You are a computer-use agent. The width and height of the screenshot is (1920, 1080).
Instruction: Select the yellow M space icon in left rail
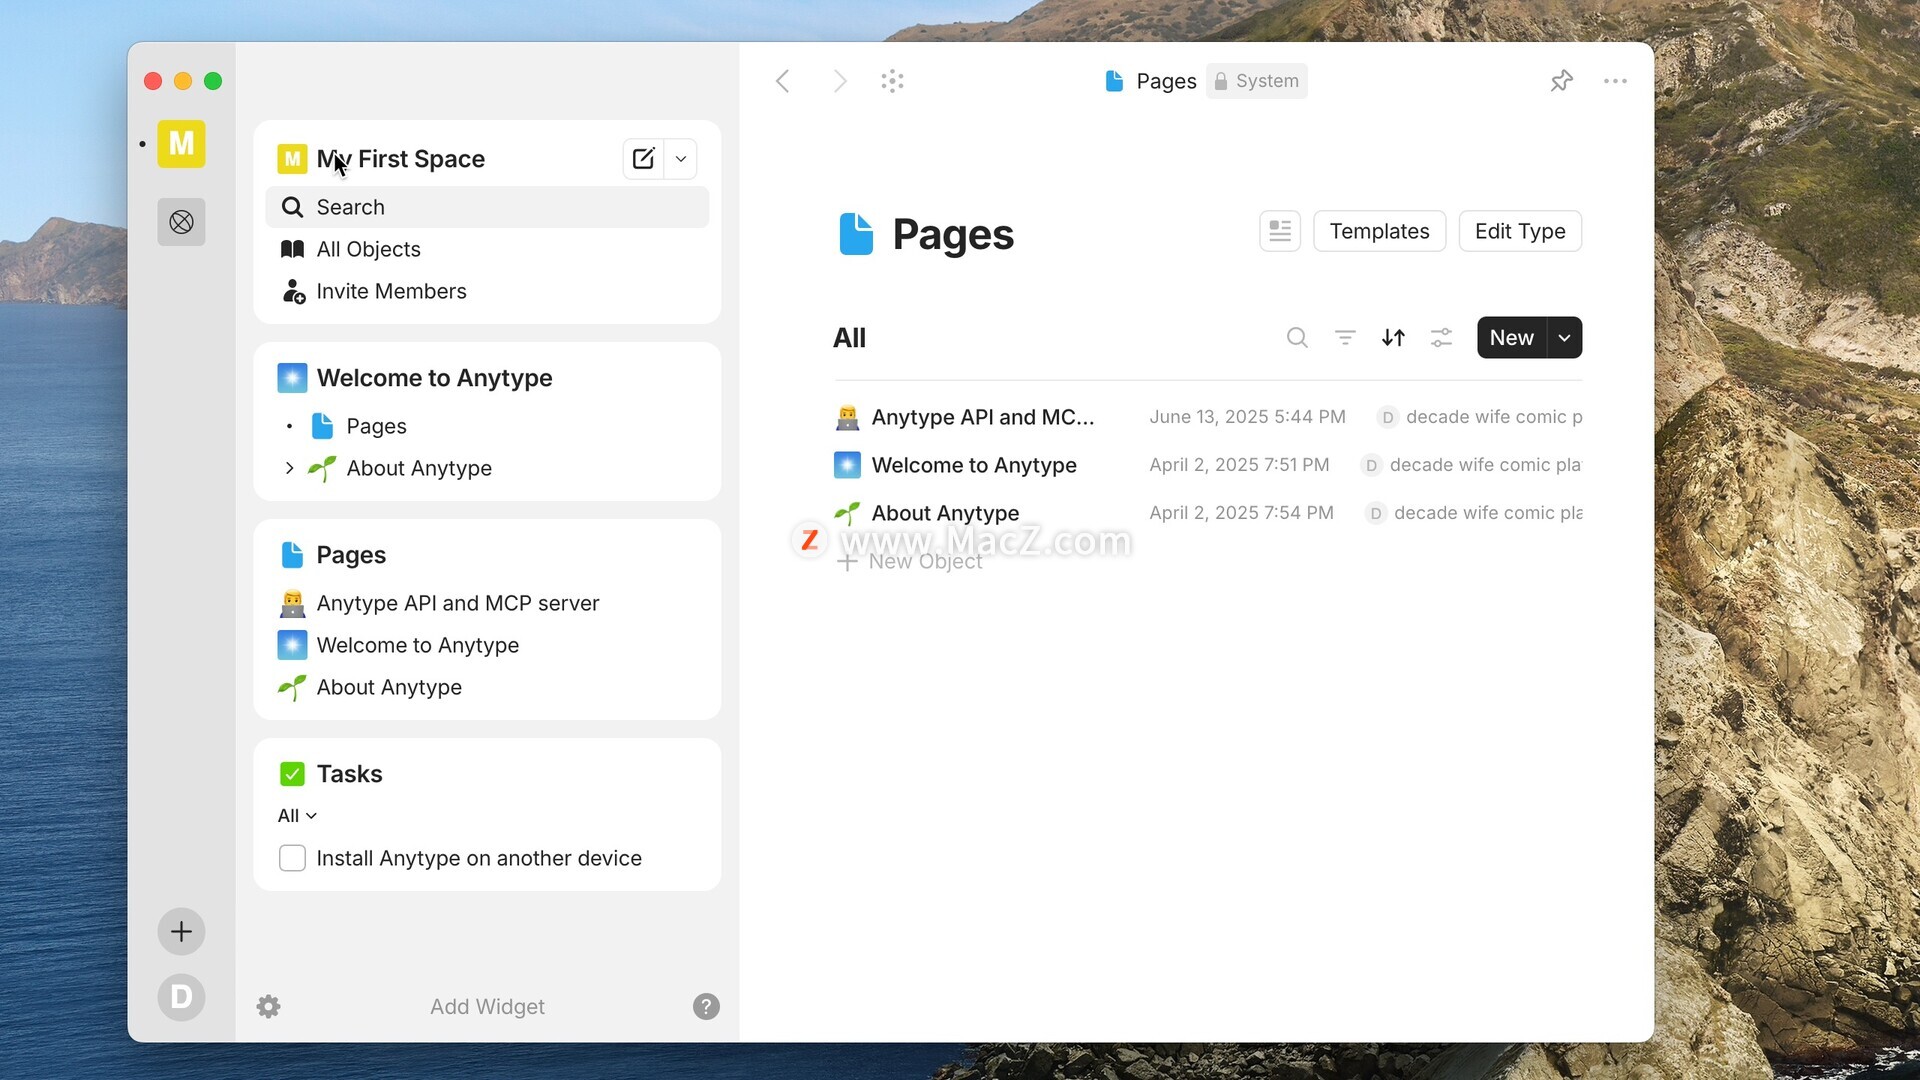(x=181, y=144)
